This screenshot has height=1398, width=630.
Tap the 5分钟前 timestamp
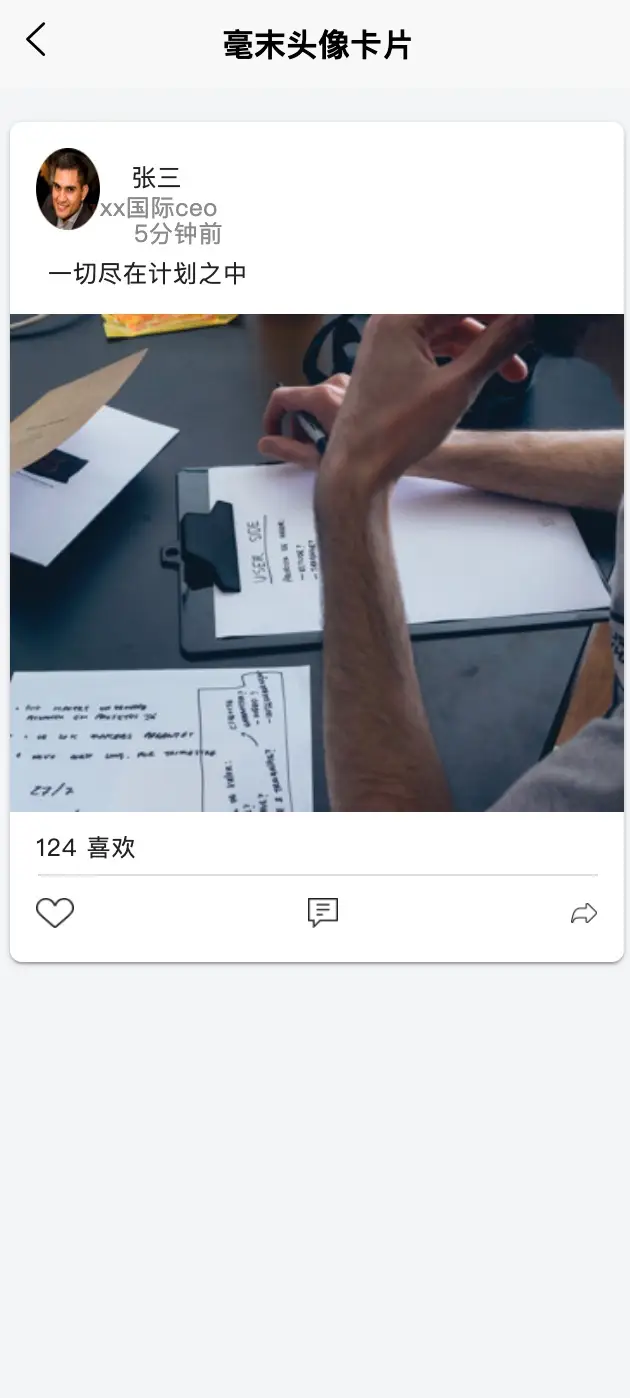177,234
